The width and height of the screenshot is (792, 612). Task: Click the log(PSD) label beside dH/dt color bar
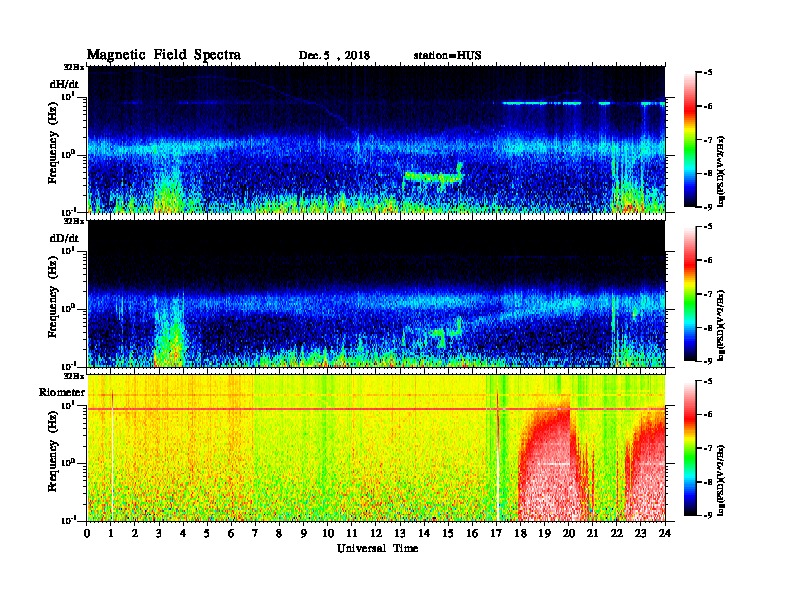(x=721, y=170)
